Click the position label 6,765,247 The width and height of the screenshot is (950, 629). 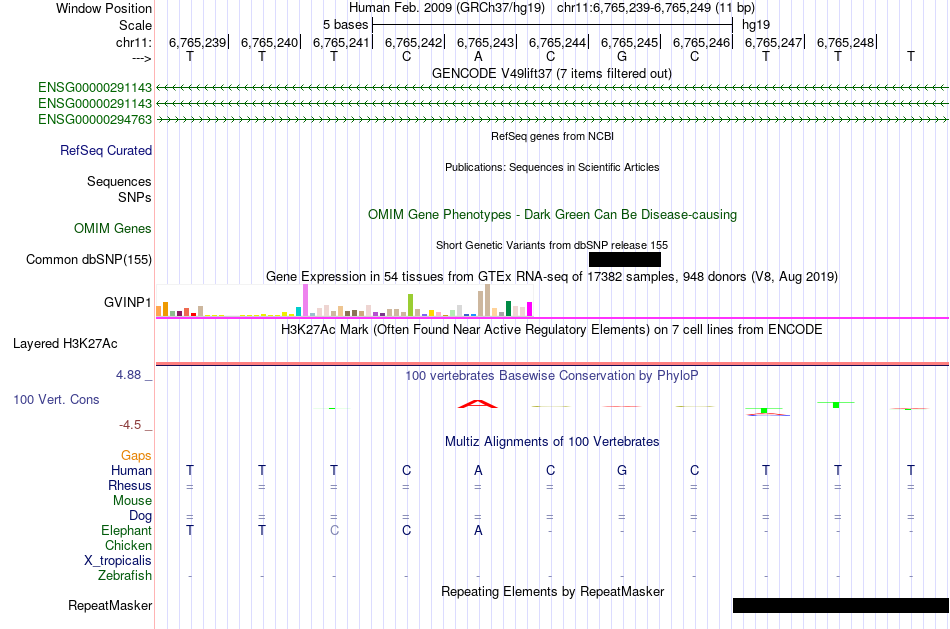[x=773, y=42]
